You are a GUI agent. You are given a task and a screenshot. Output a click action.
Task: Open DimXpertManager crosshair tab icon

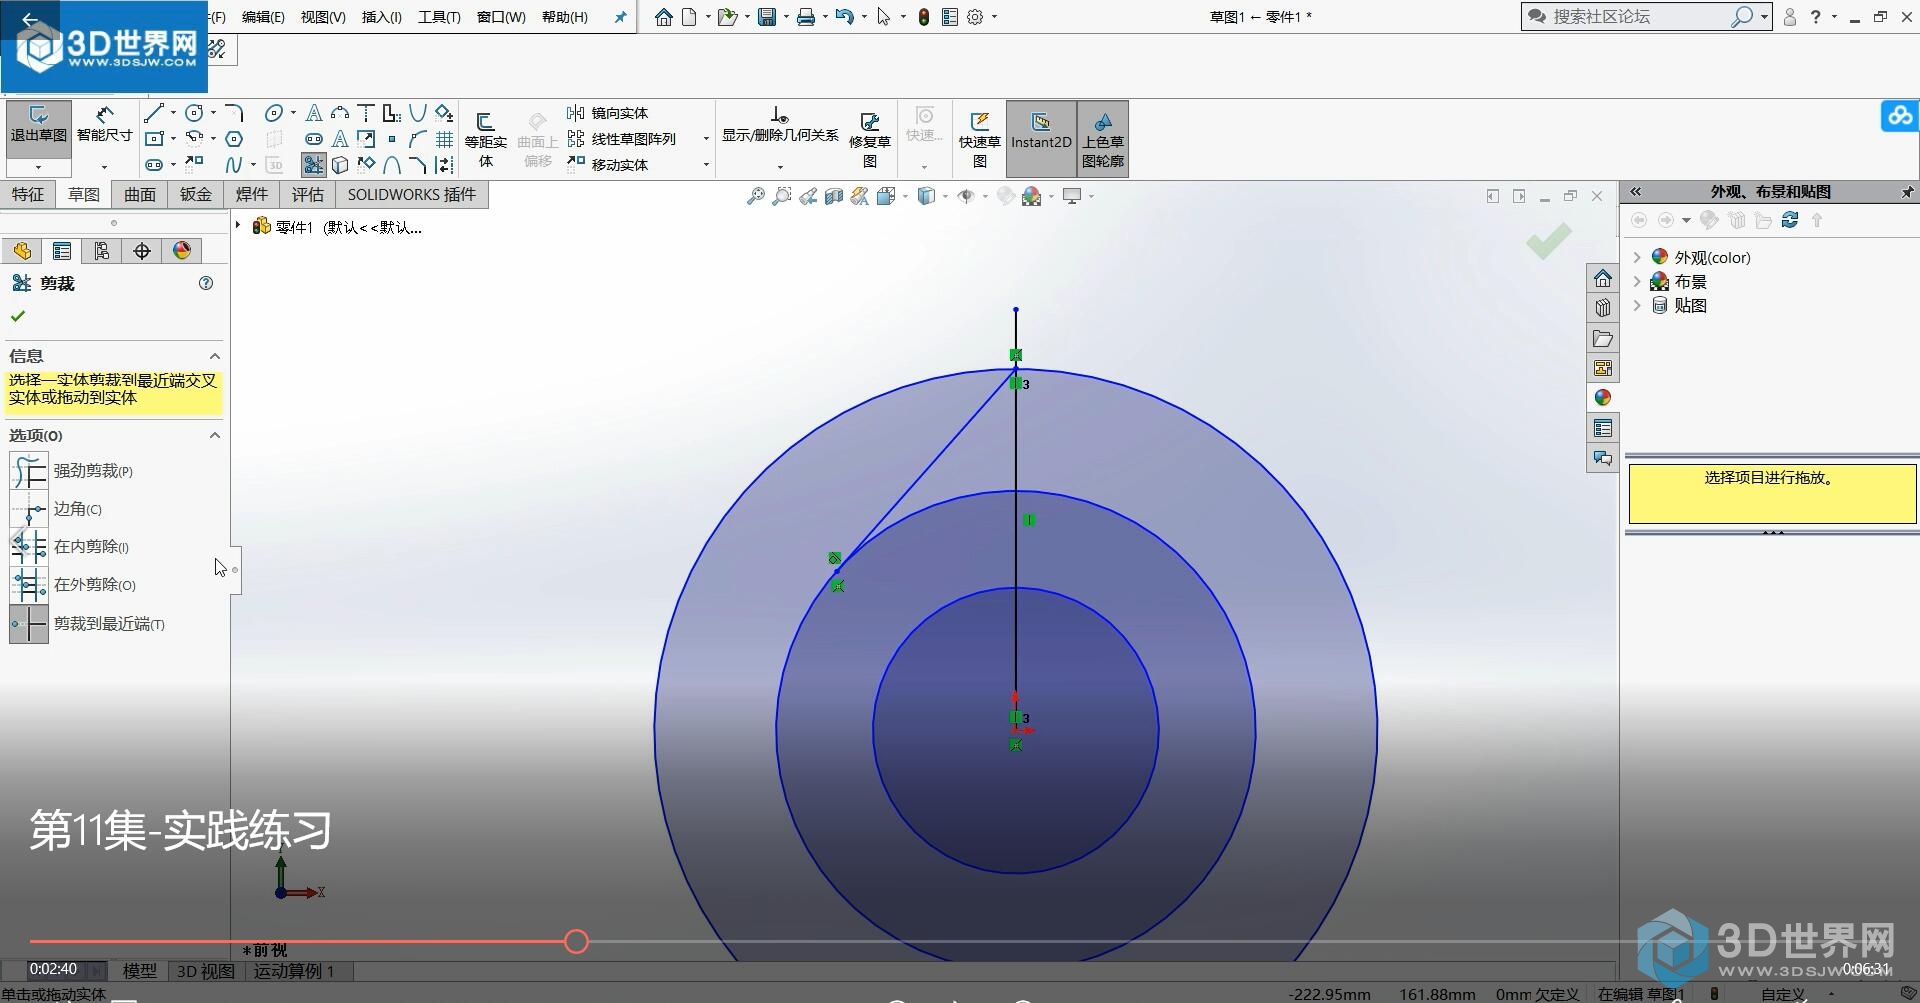tap(142, 250)
